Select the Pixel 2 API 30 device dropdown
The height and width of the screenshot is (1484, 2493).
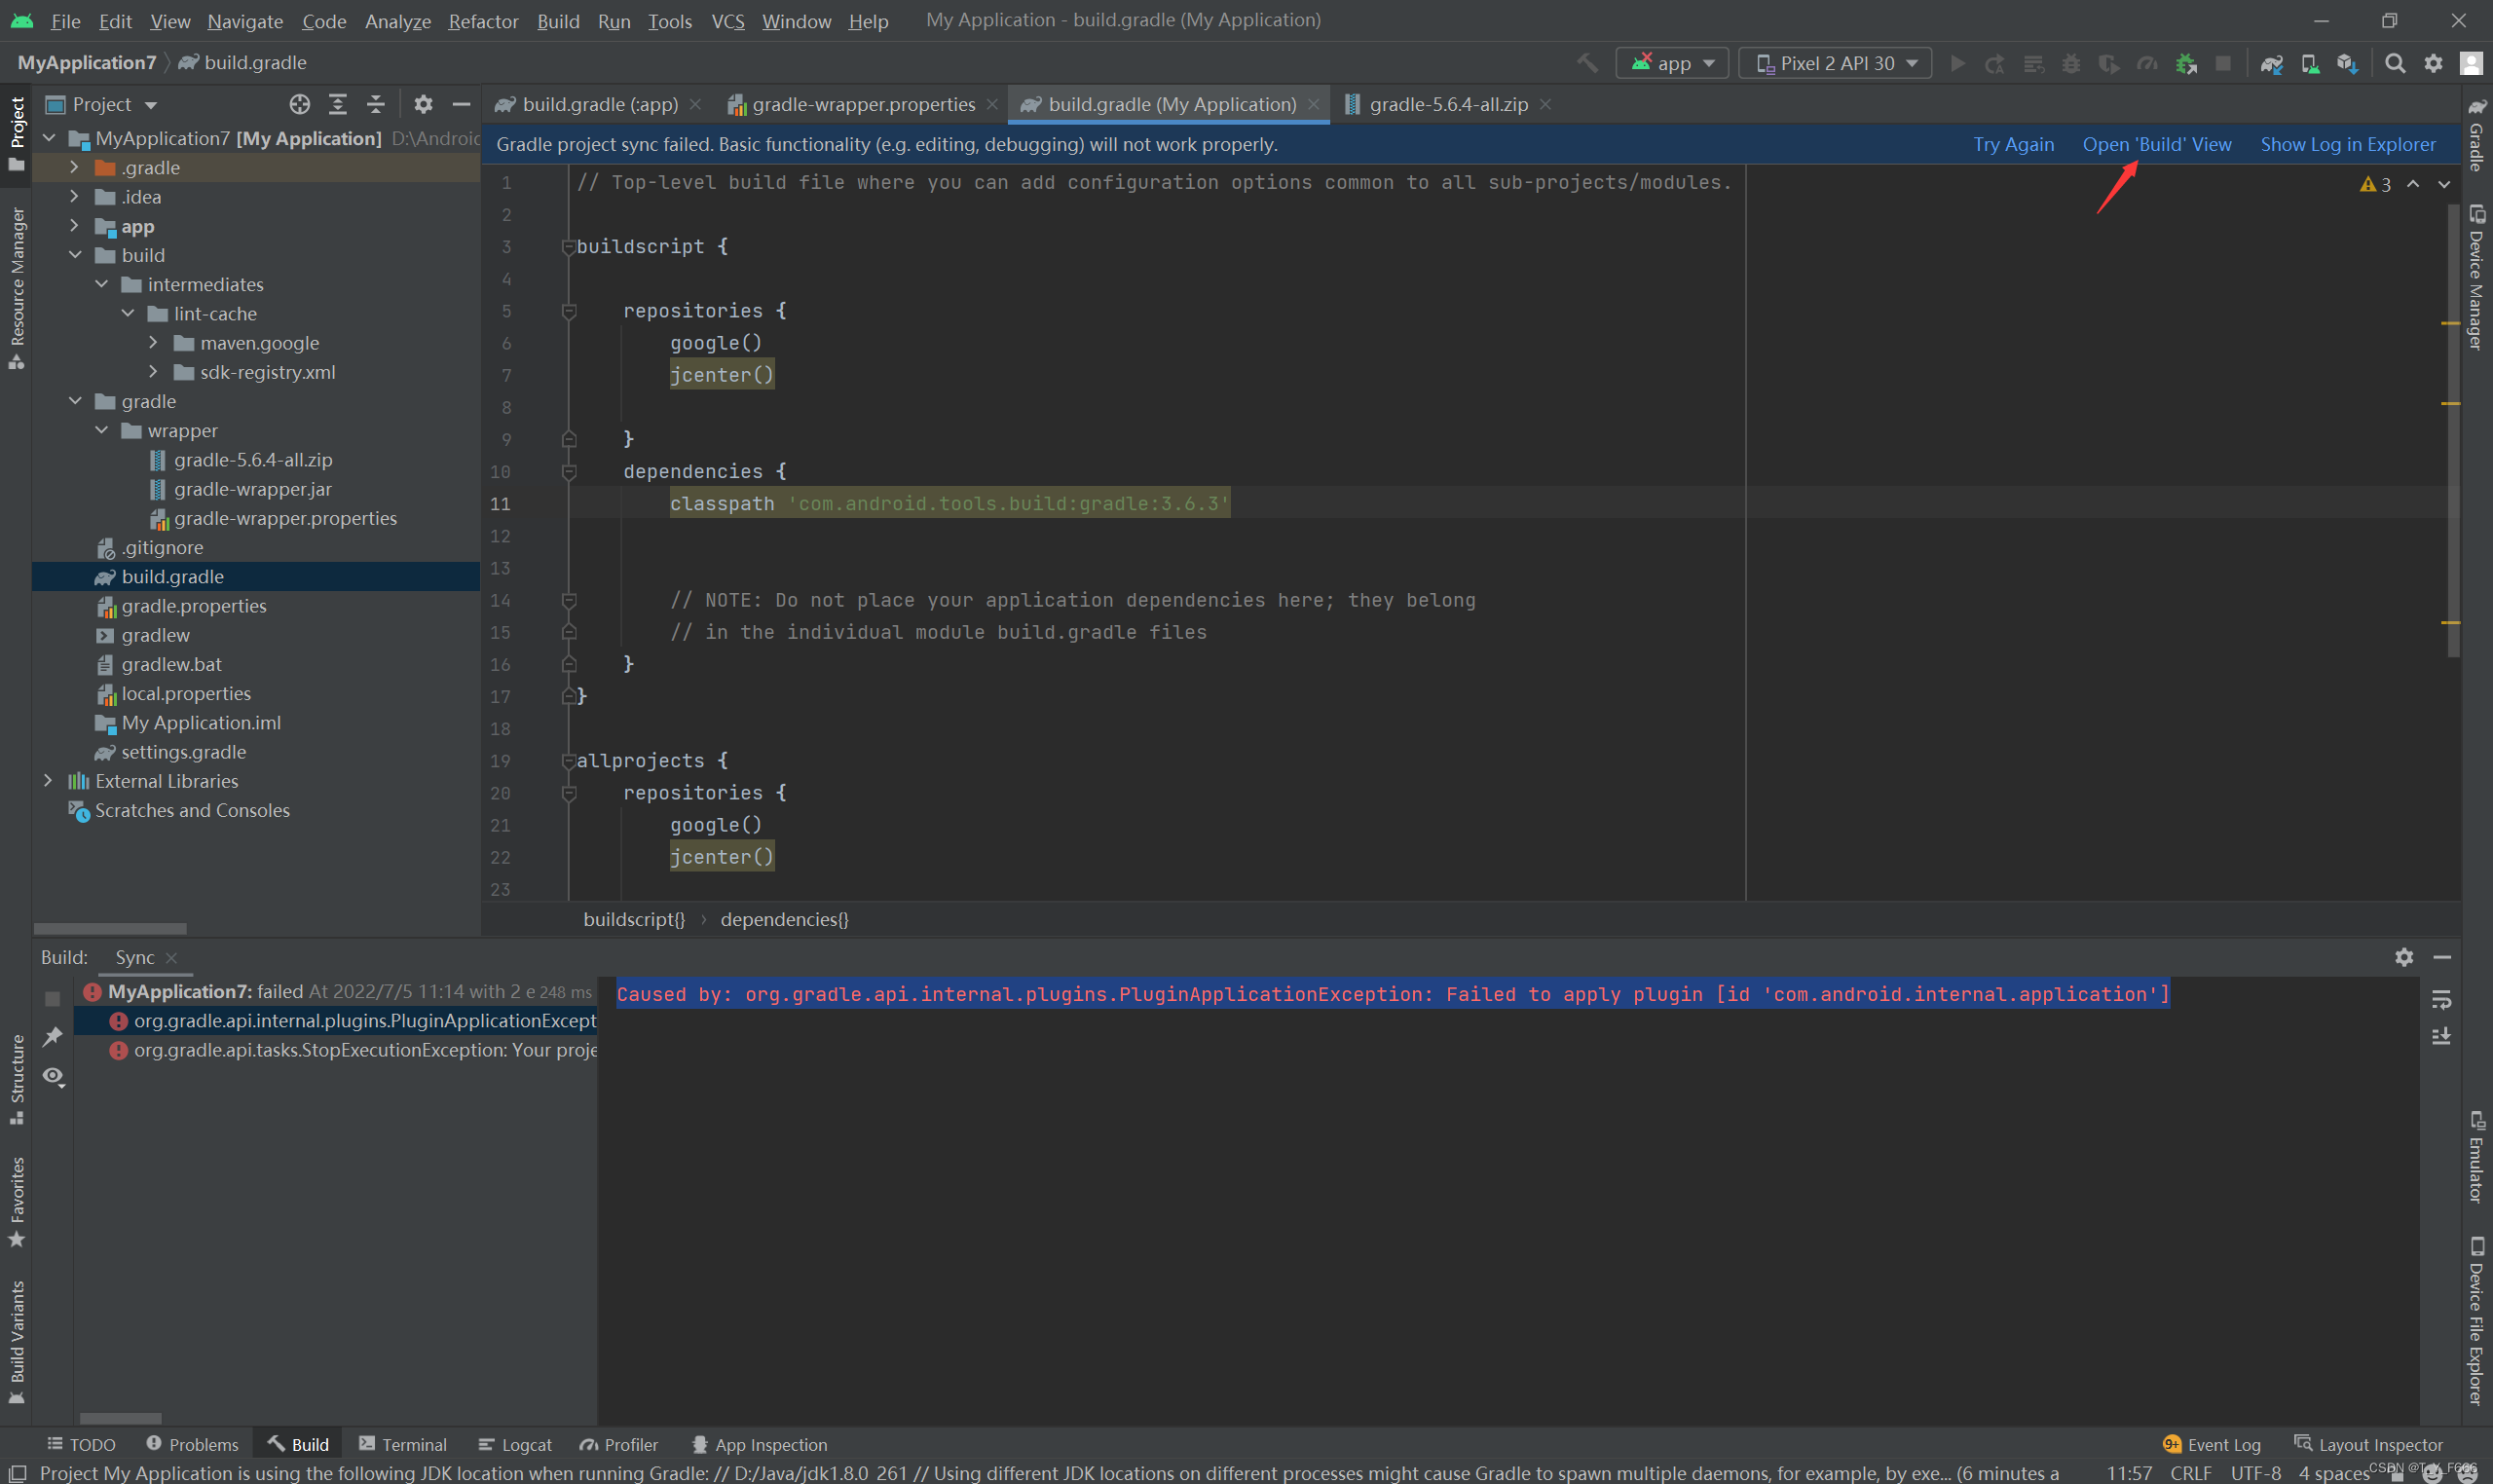[x=1834, y=63]
